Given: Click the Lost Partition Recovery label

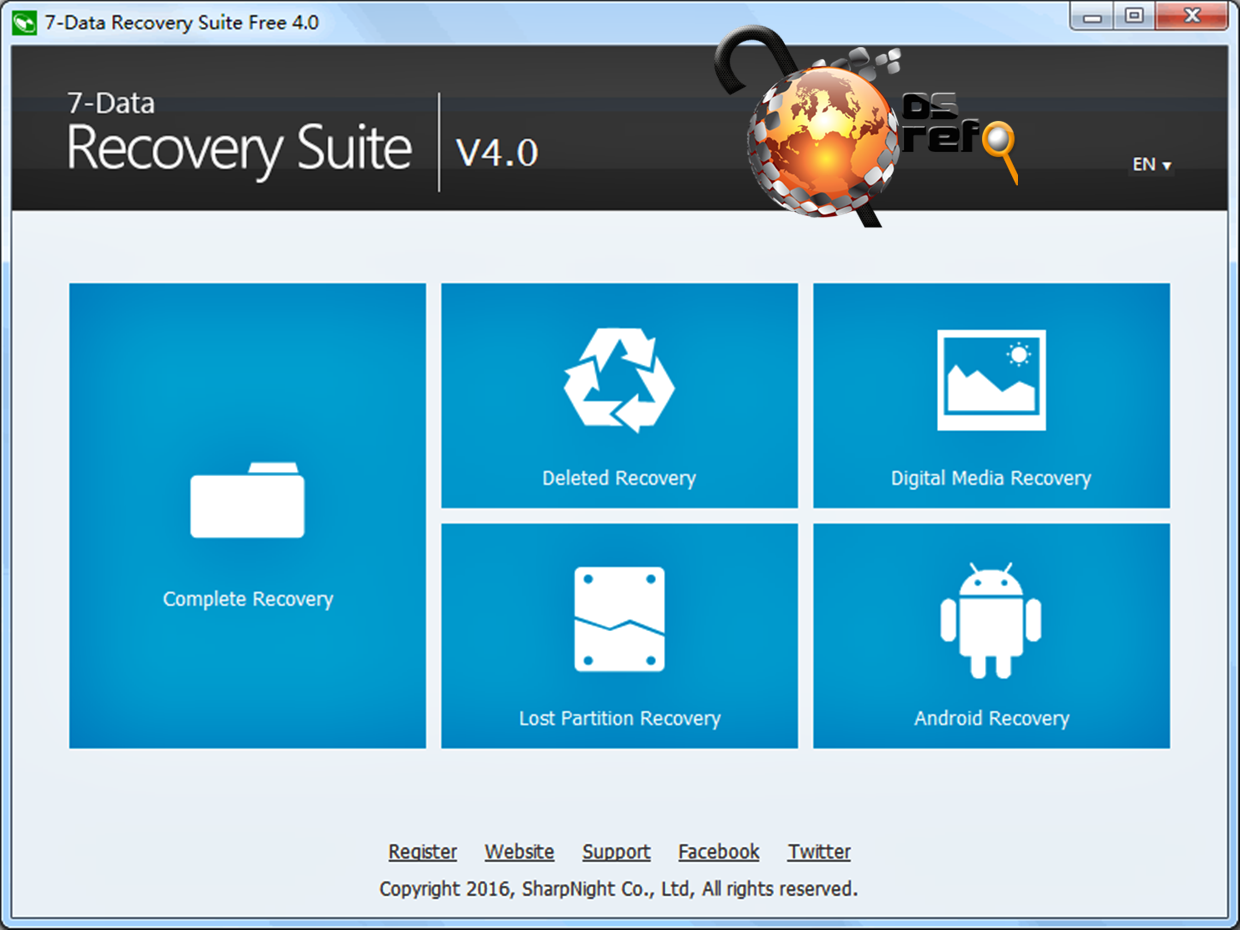Looking at the screenshot, I should pyautogui.click(x=620, y=718).
